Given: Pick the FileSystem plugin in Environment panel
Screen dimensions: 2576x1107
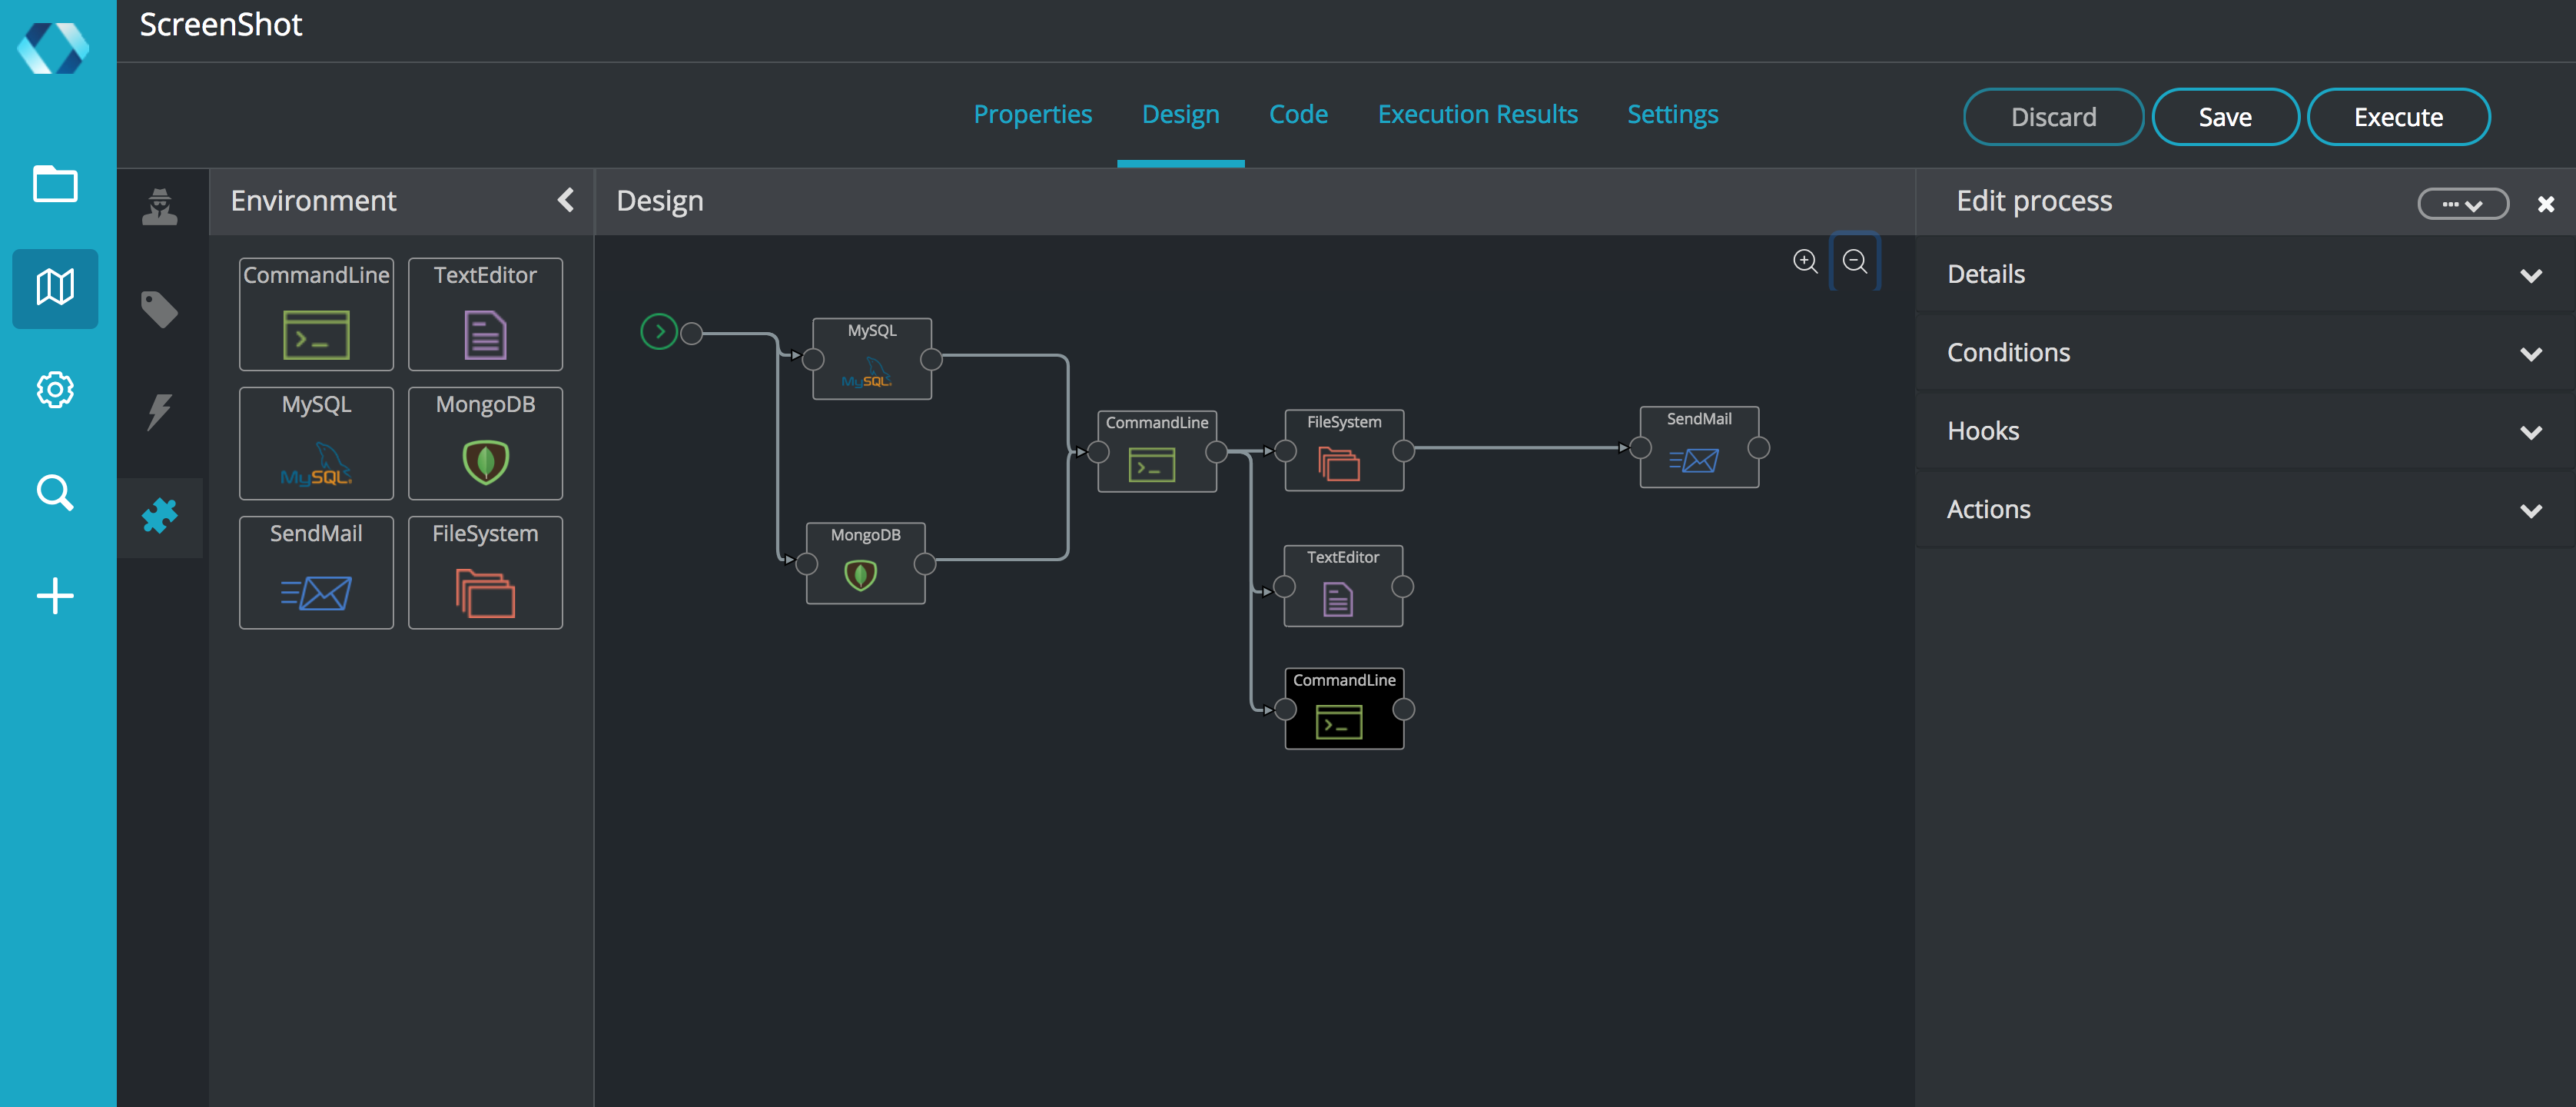Looking at the screenshot, I should tap(485, 572).
